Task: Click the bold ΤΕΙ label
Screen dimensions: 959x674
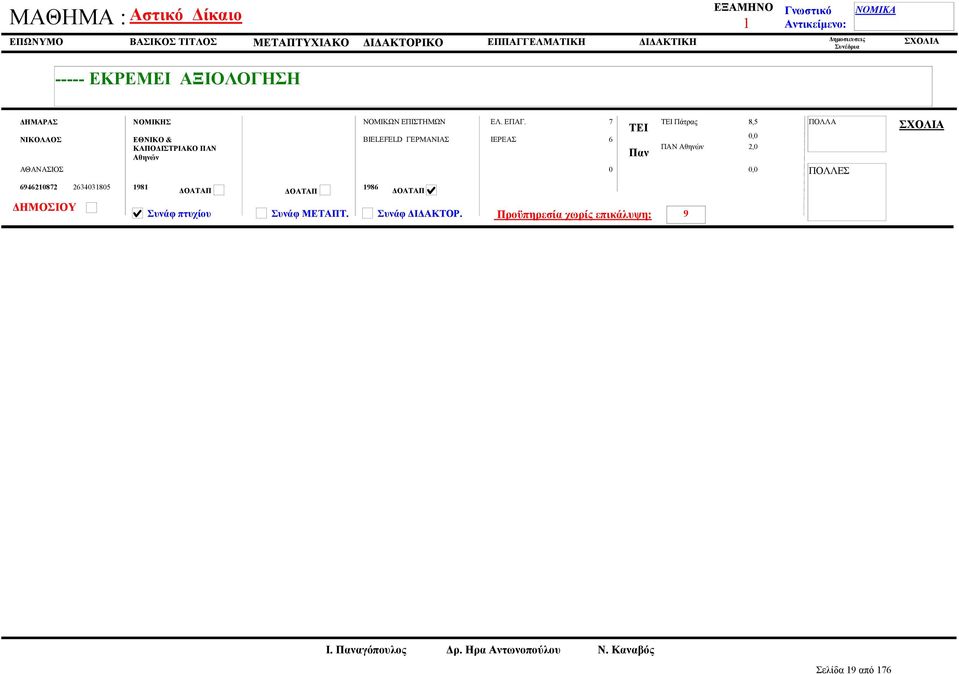Action: [638, 128]
